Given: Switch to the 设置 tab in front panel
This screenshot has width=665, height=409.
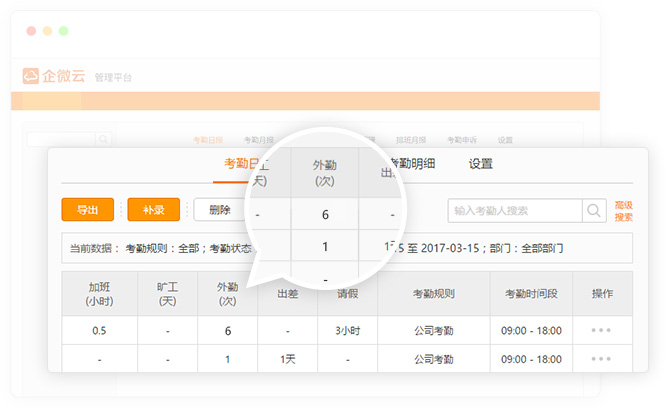Looking at the screenshot, I should point(481,164).
